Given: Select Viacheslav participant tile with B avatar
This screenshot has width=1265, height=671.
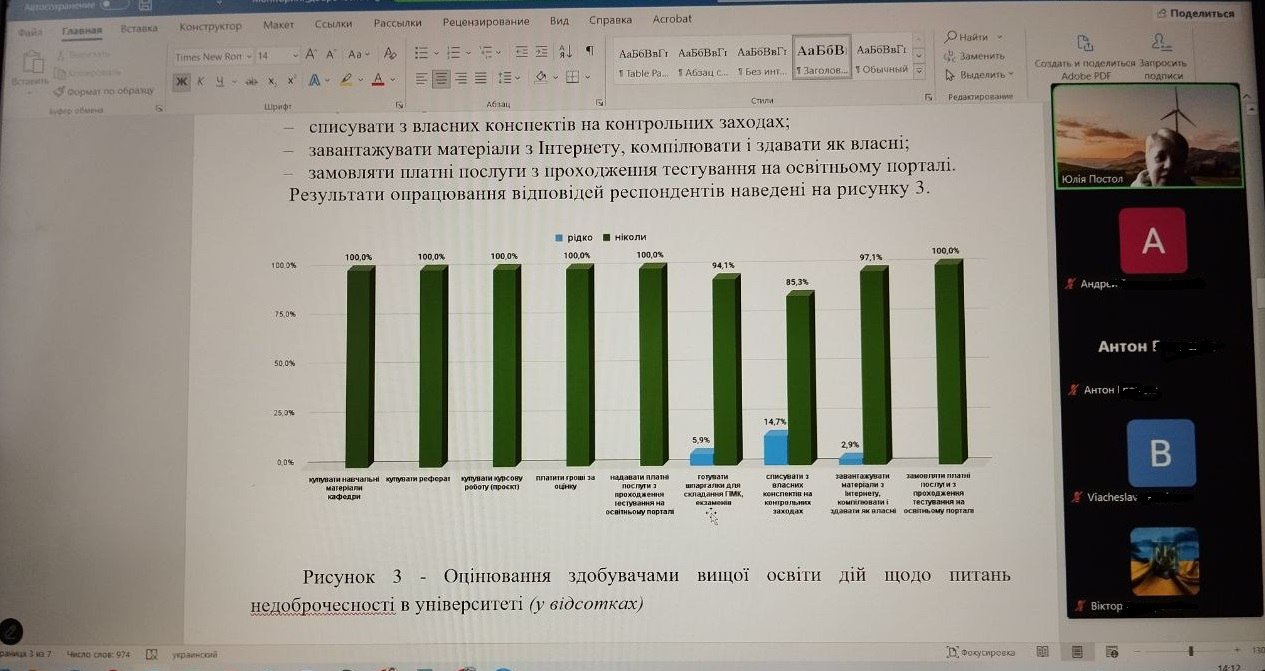Looking at the screenshot, I should tap(1160, 455).
